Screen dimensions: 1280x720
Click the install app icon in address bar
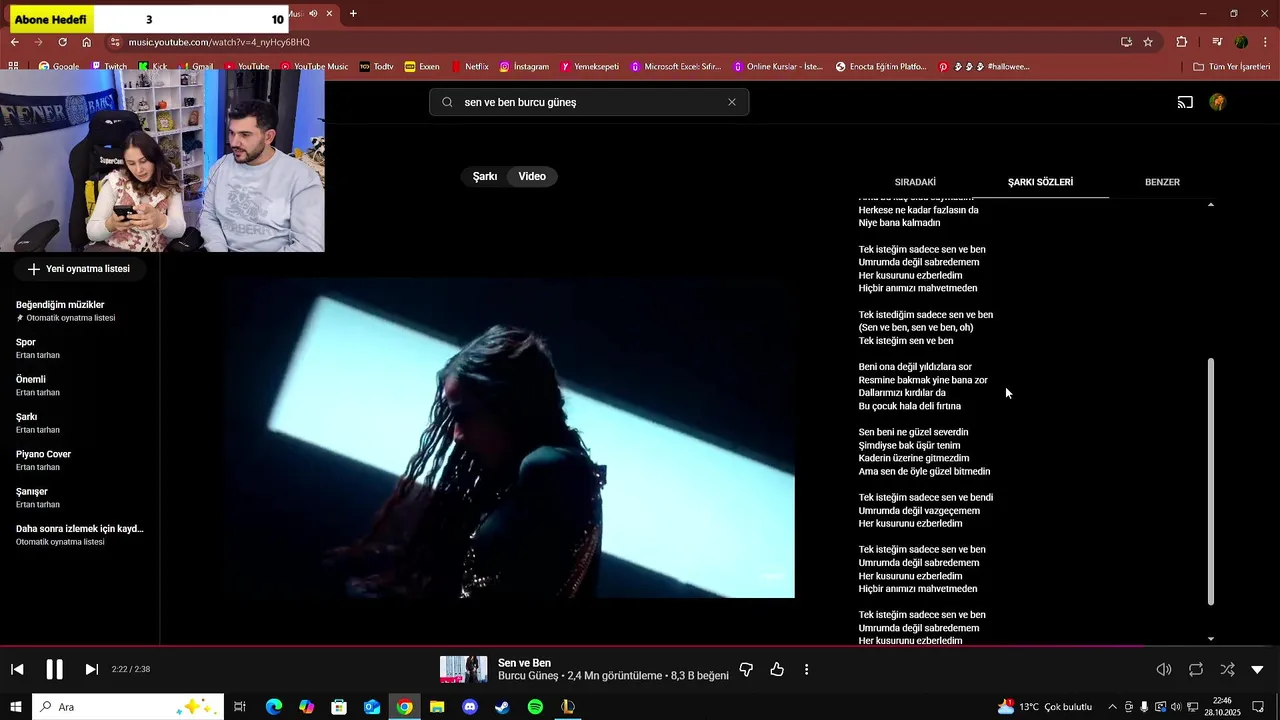click(1126, 42)
